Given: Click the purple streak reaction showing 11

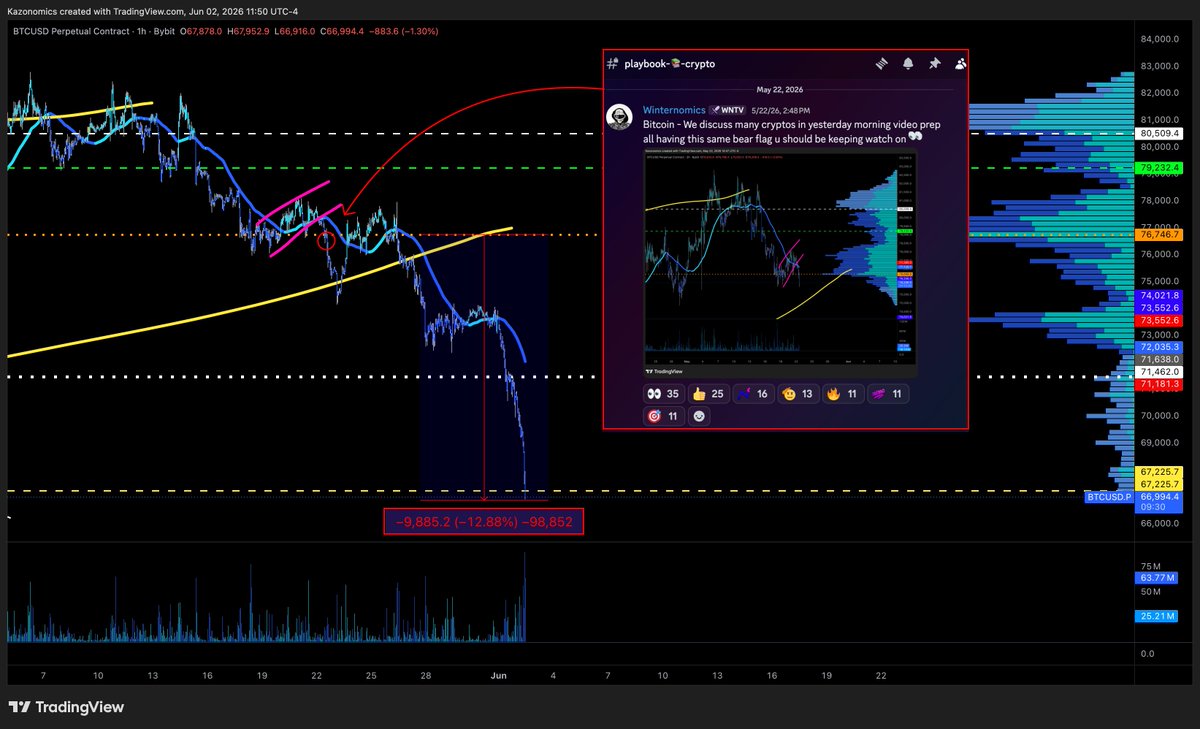Looking at the screenshot, I should (887, 394).
